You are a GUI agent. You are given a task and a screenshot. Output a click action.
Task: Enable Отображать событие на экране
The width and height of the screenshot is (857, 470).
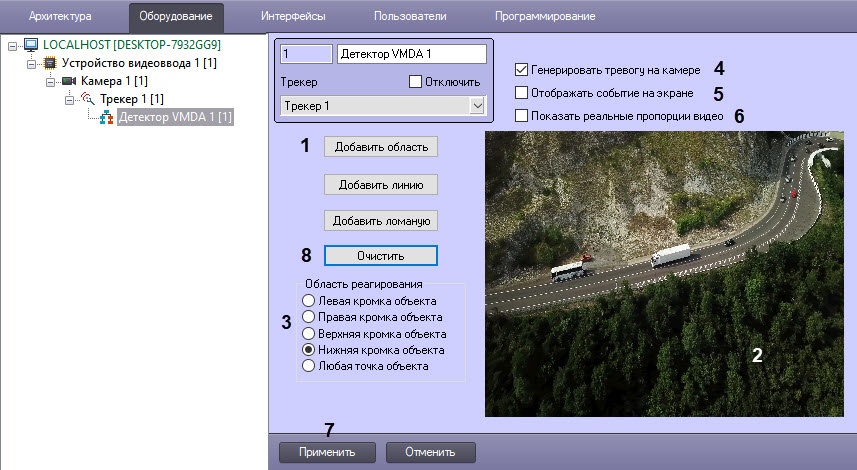[520, 93]
